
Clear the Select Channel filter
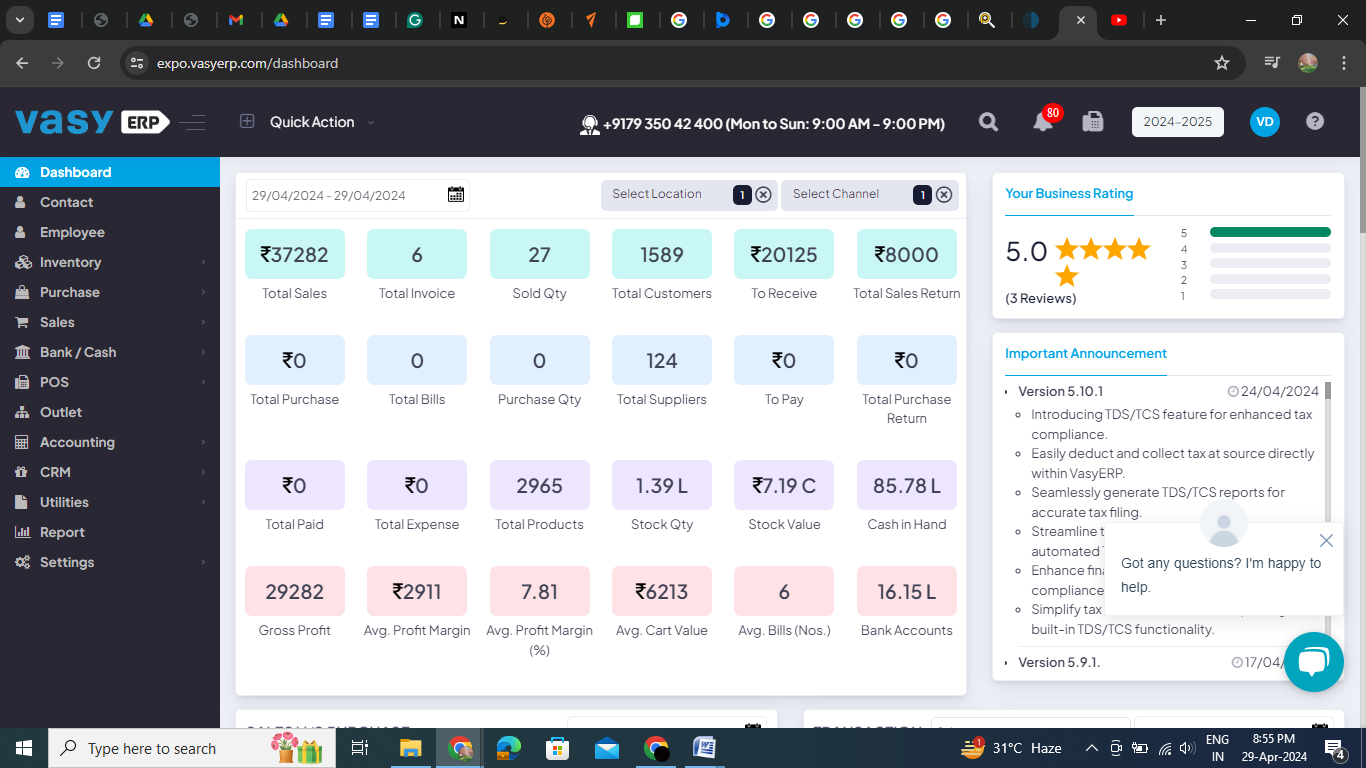944,195
